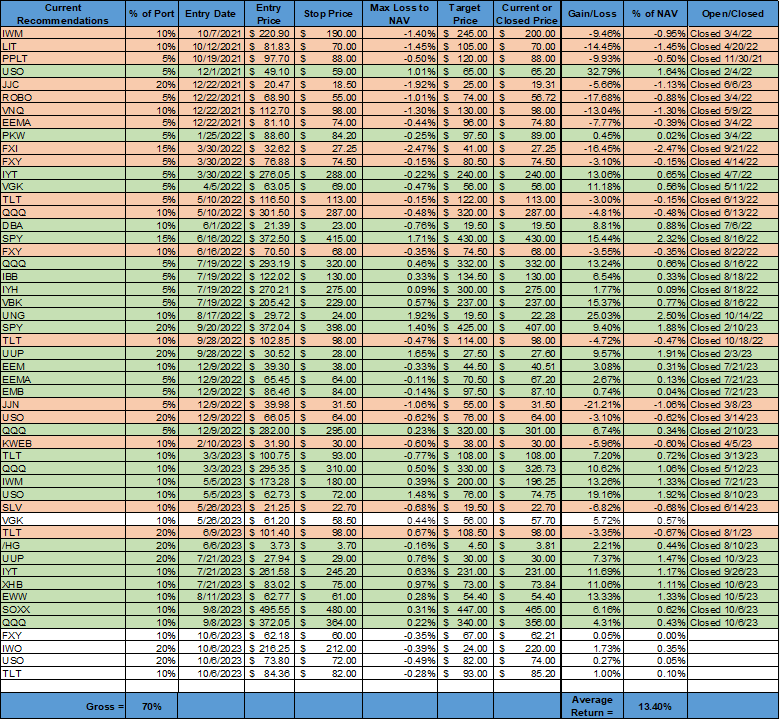Viewport: 780px width, 720px height.
Task: Click the 'Average Return =' label cell
Action: [x=592, y=707]
